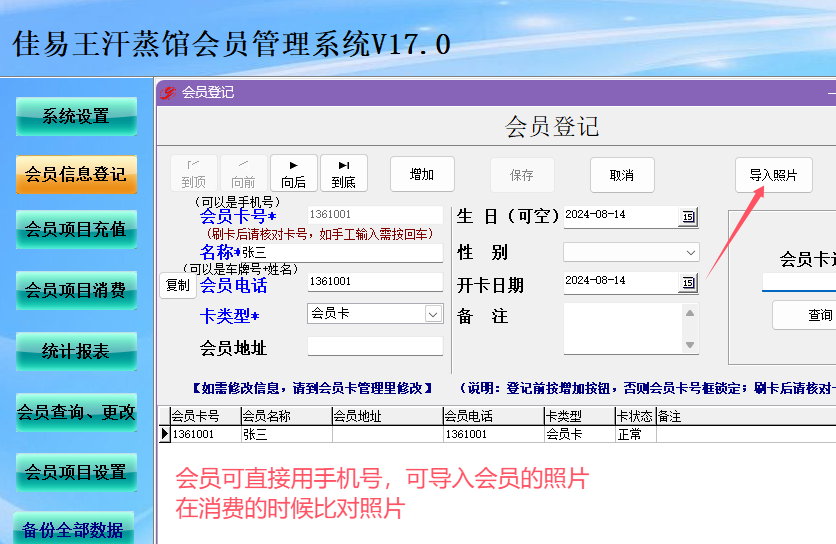Viewport: 836px width, 544px height.
Task: Open 会员项目消费 in the sidebar
Action: pyautogui.click(x=76, y=290)
